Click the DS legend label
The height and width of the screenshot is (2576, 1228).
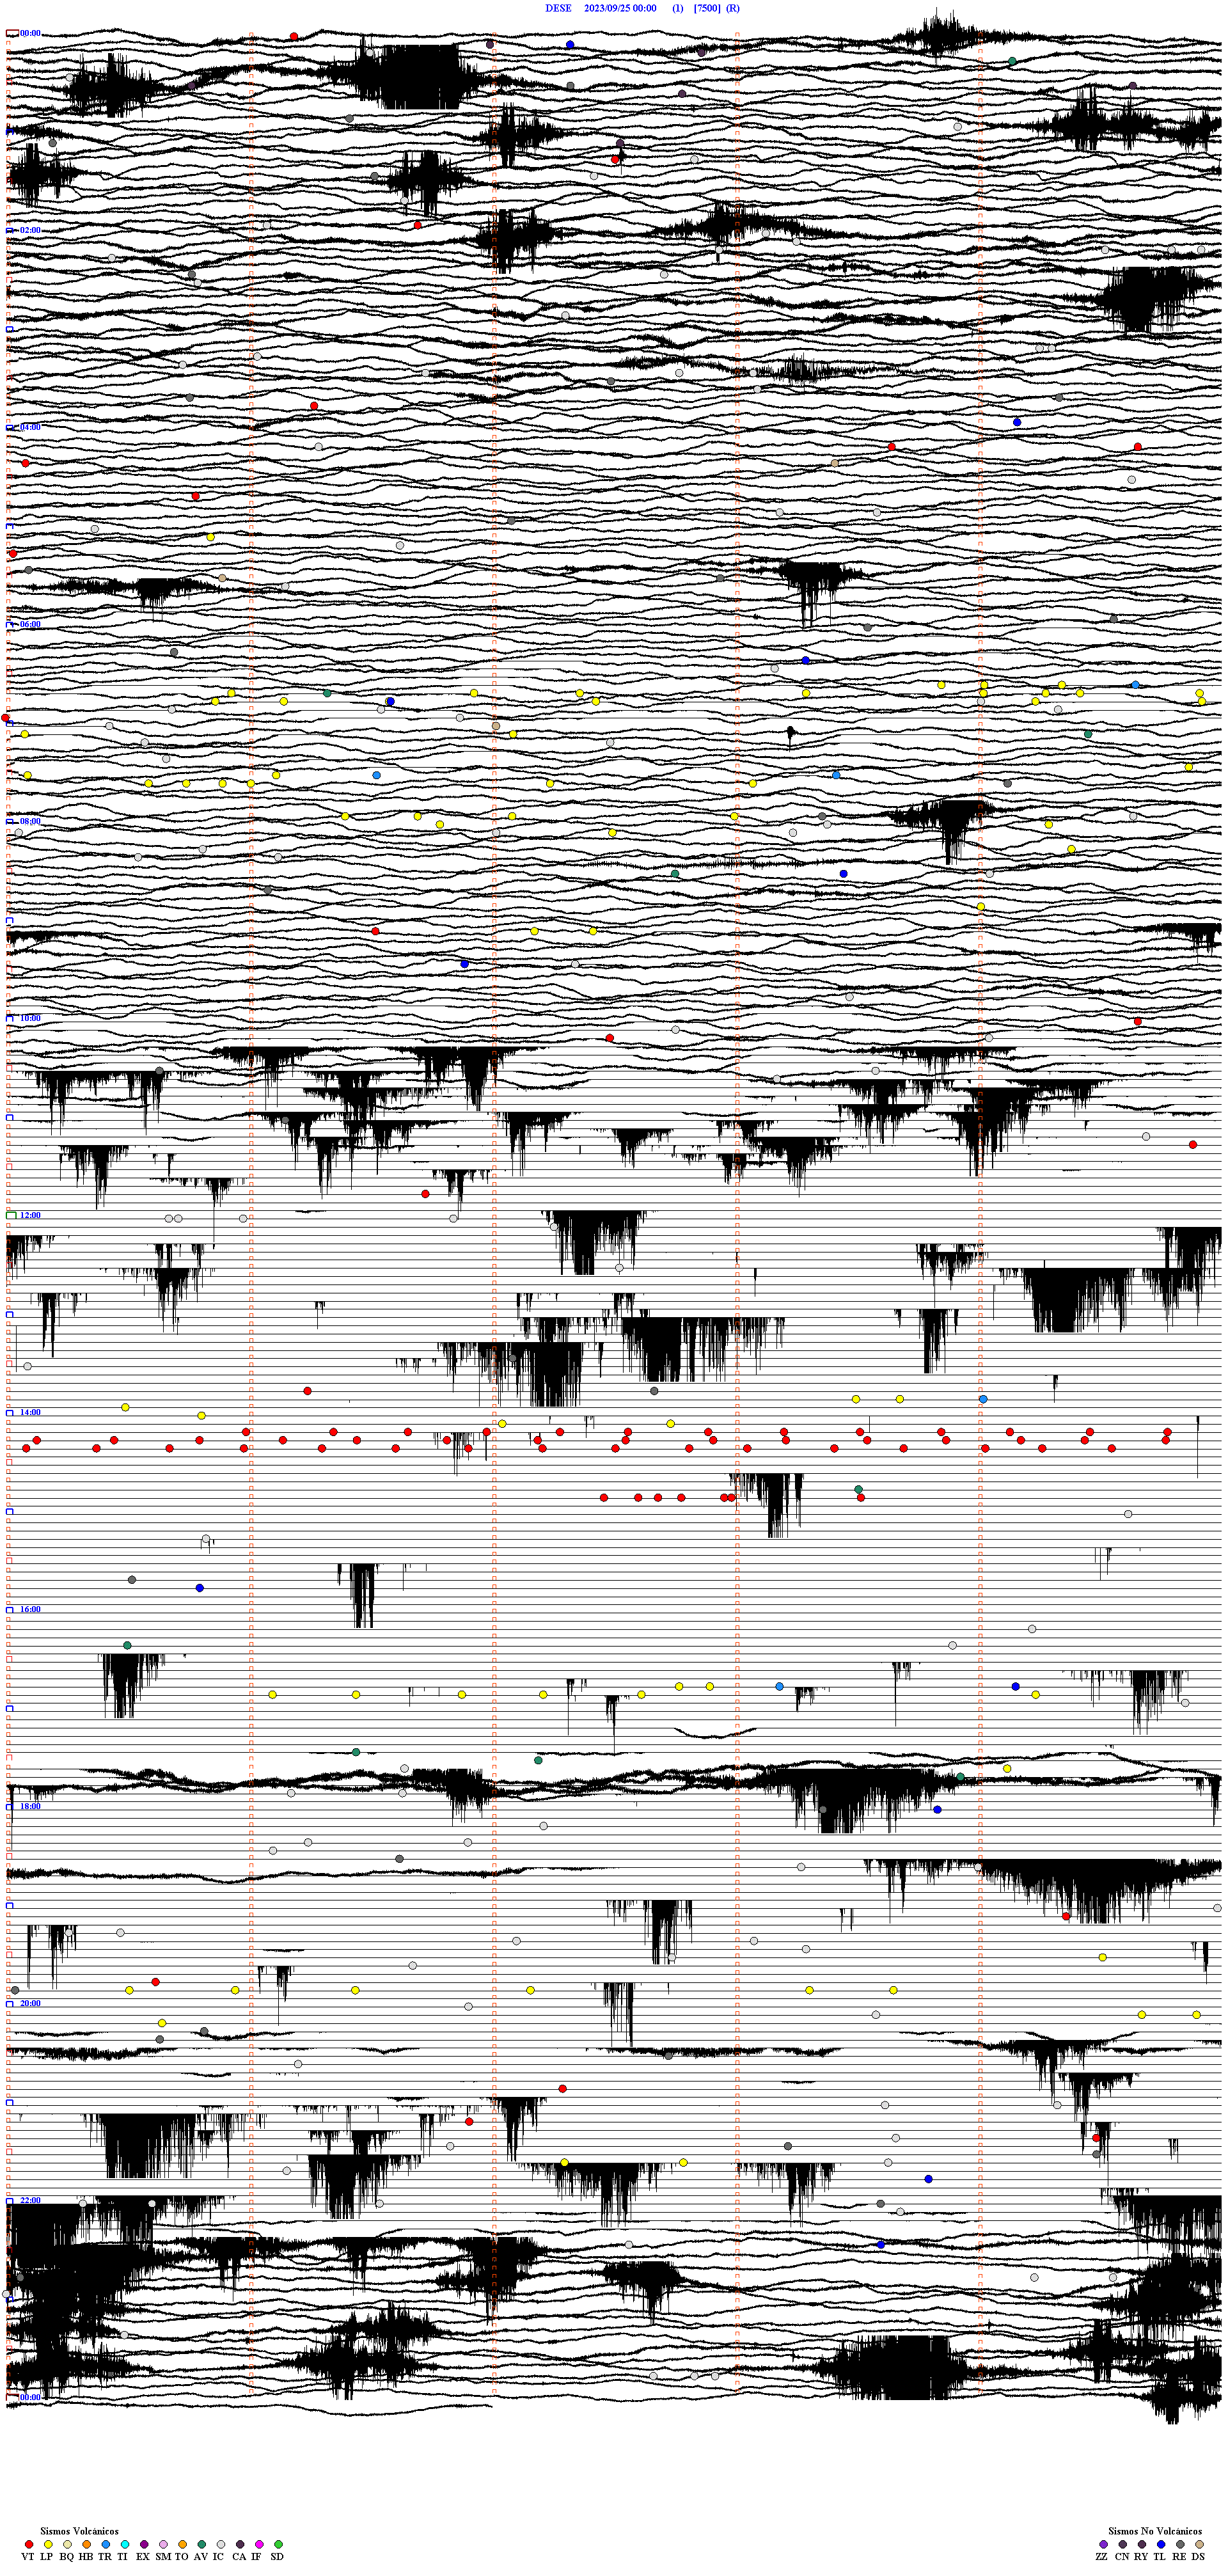[1198, 2557]
